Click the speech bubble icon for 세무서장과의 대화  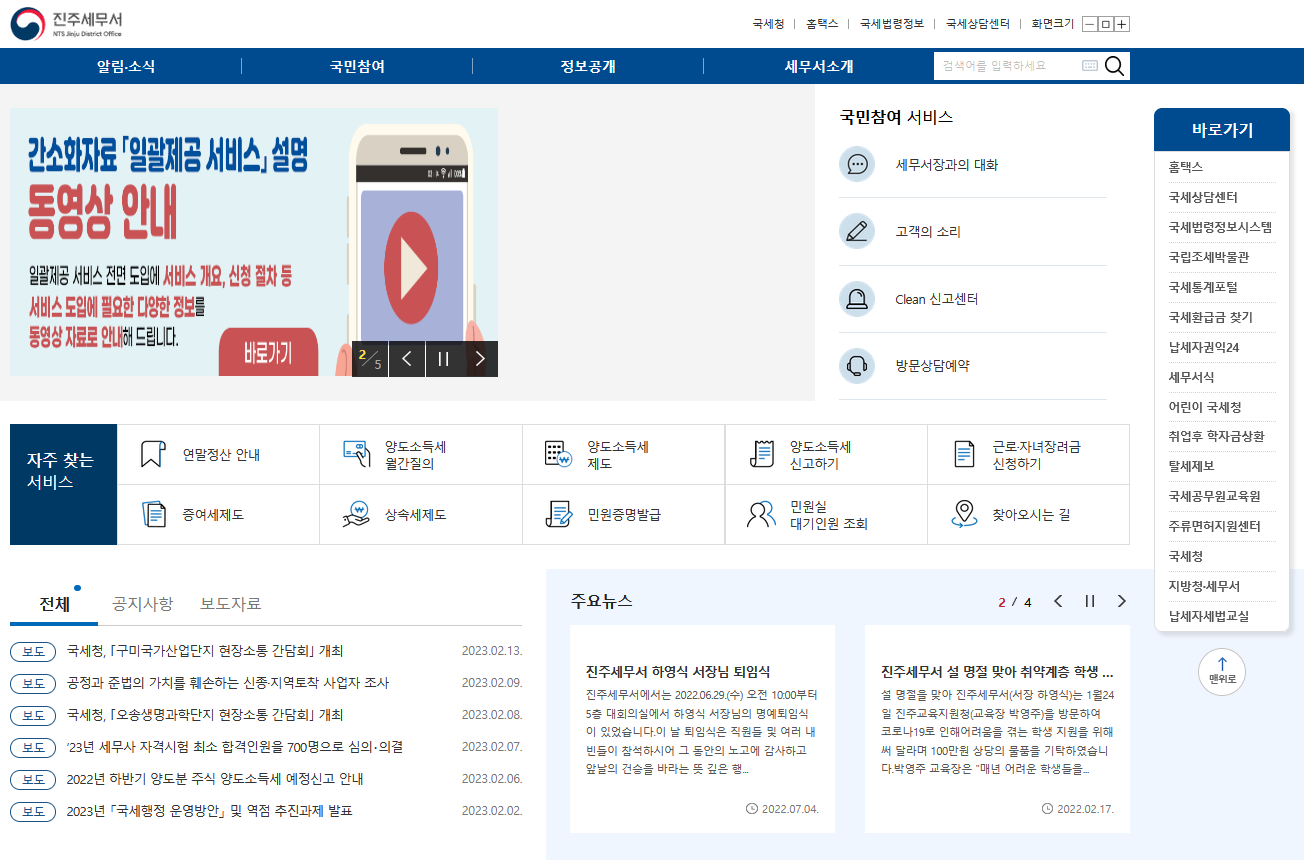[x=857, y=164]
